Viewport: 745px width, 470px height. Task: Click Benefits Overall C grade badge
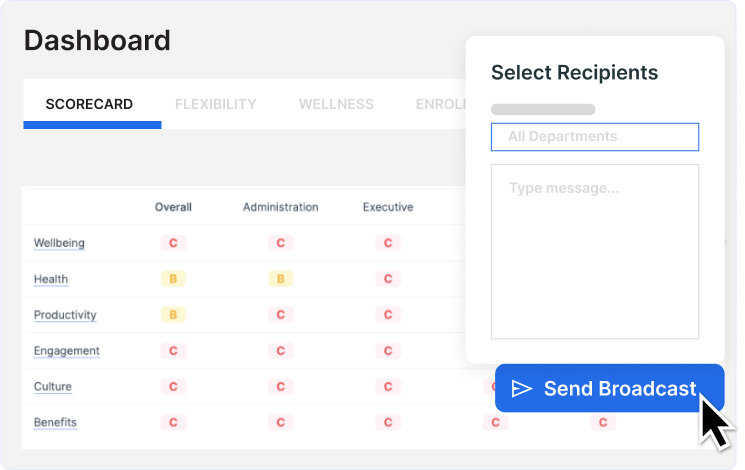click(x=173, y=422)
